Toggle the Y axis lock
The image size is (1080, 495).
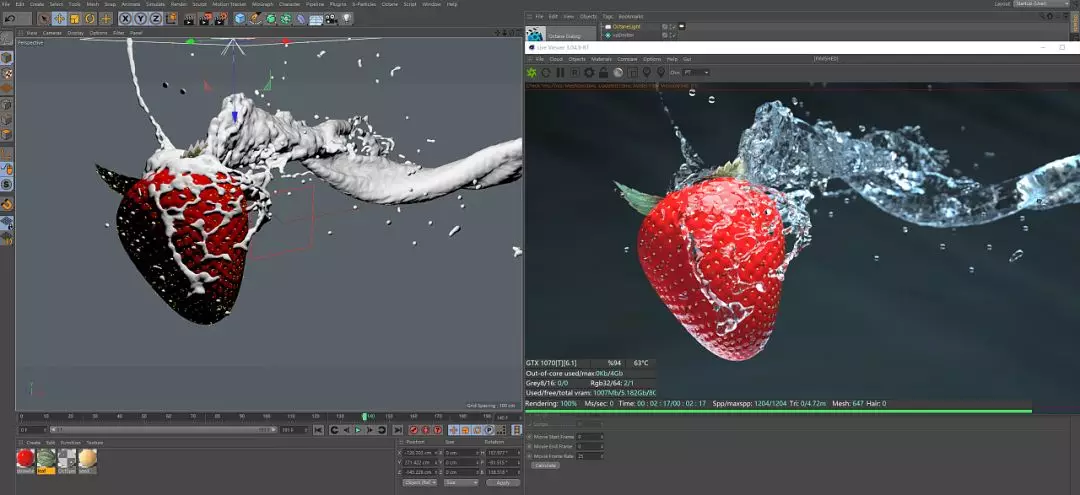point(141,19)
